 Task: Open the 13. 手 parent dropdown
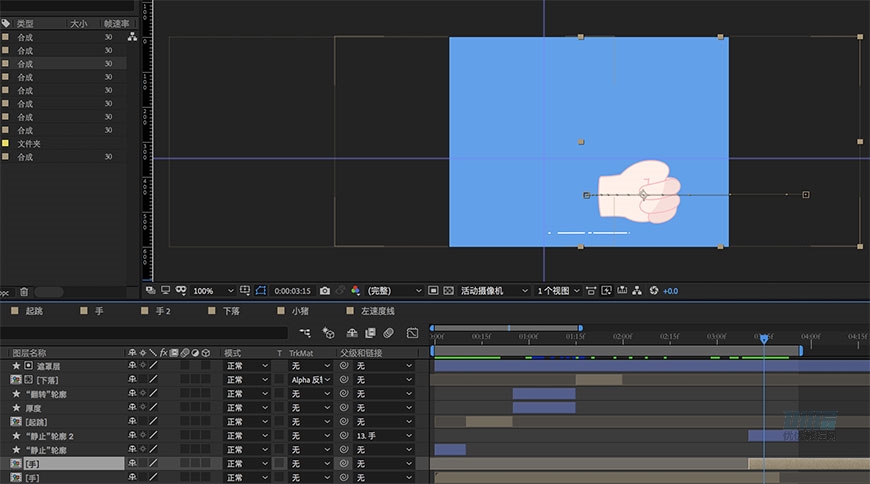383,436
